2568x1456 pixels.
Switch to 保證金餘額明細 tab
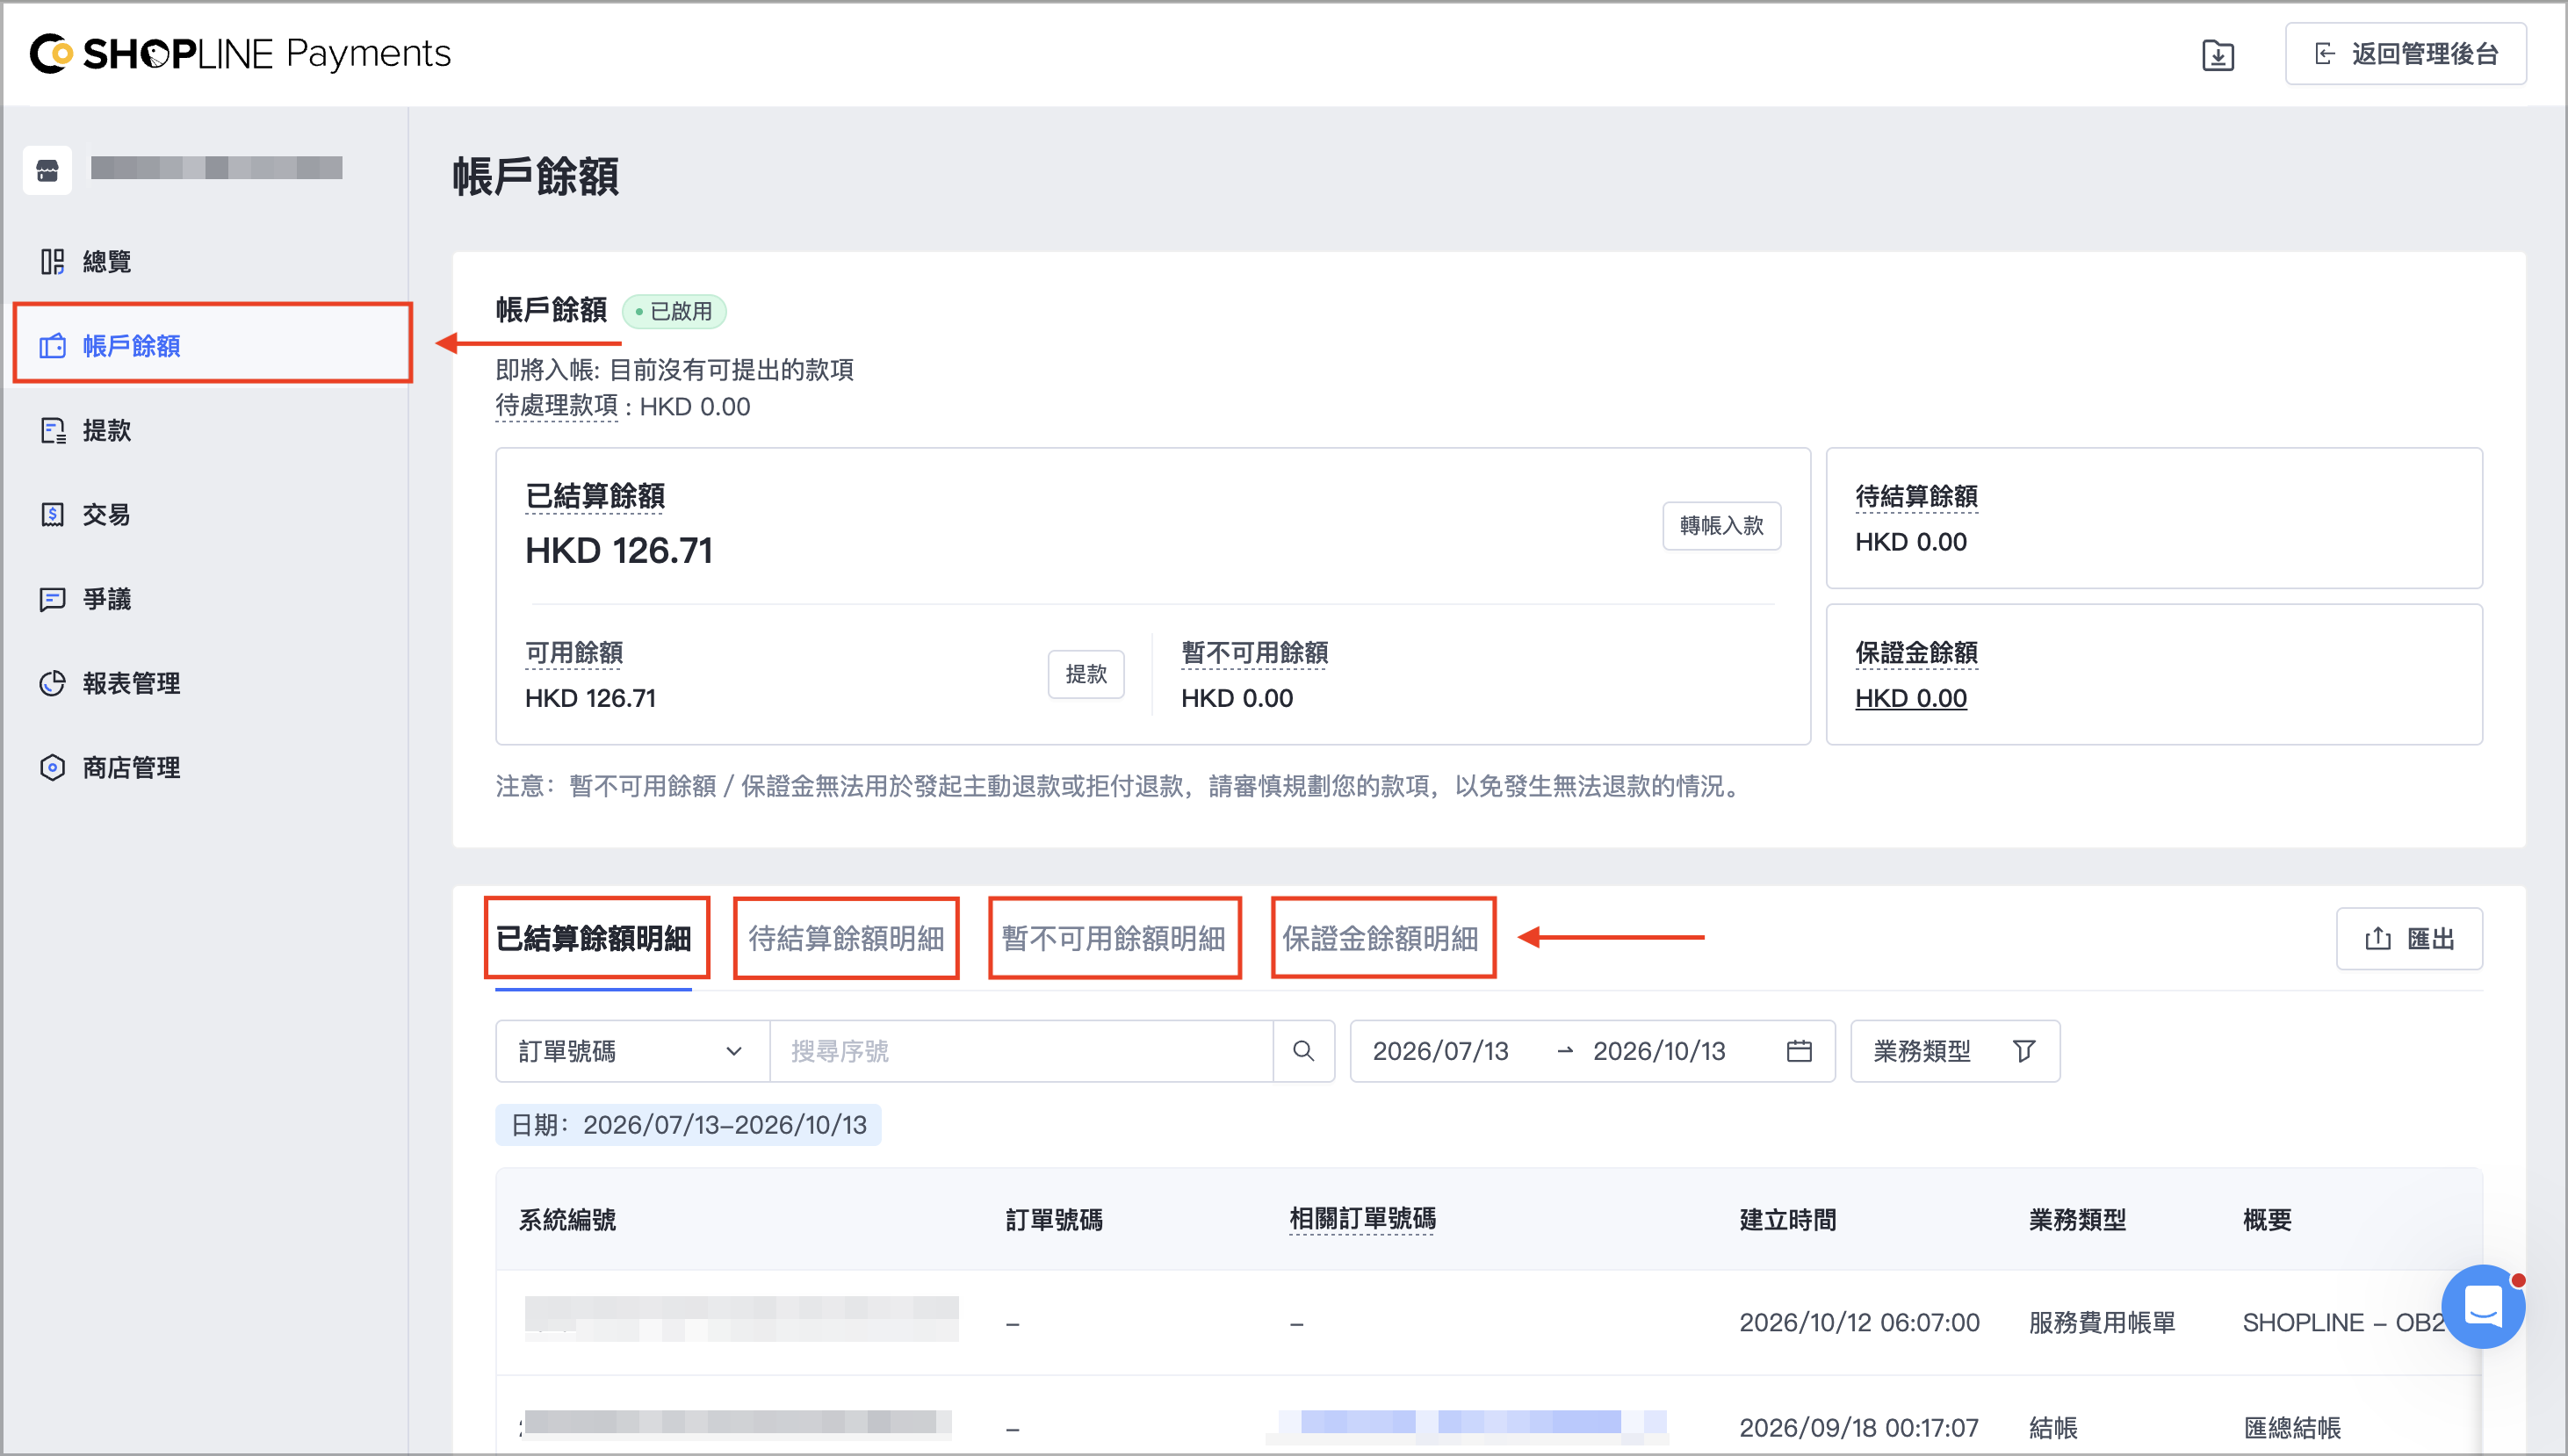(x=1380, y=938)
